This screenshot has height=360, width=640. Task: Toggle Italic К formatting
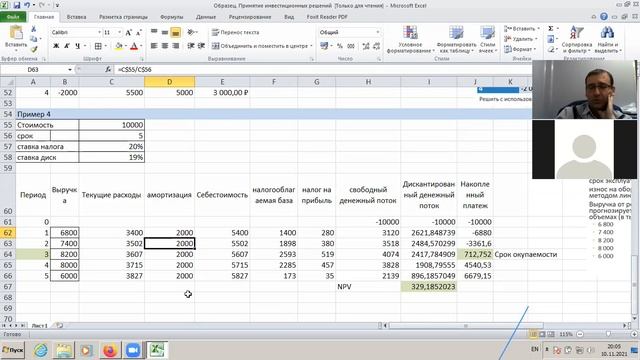67,46
